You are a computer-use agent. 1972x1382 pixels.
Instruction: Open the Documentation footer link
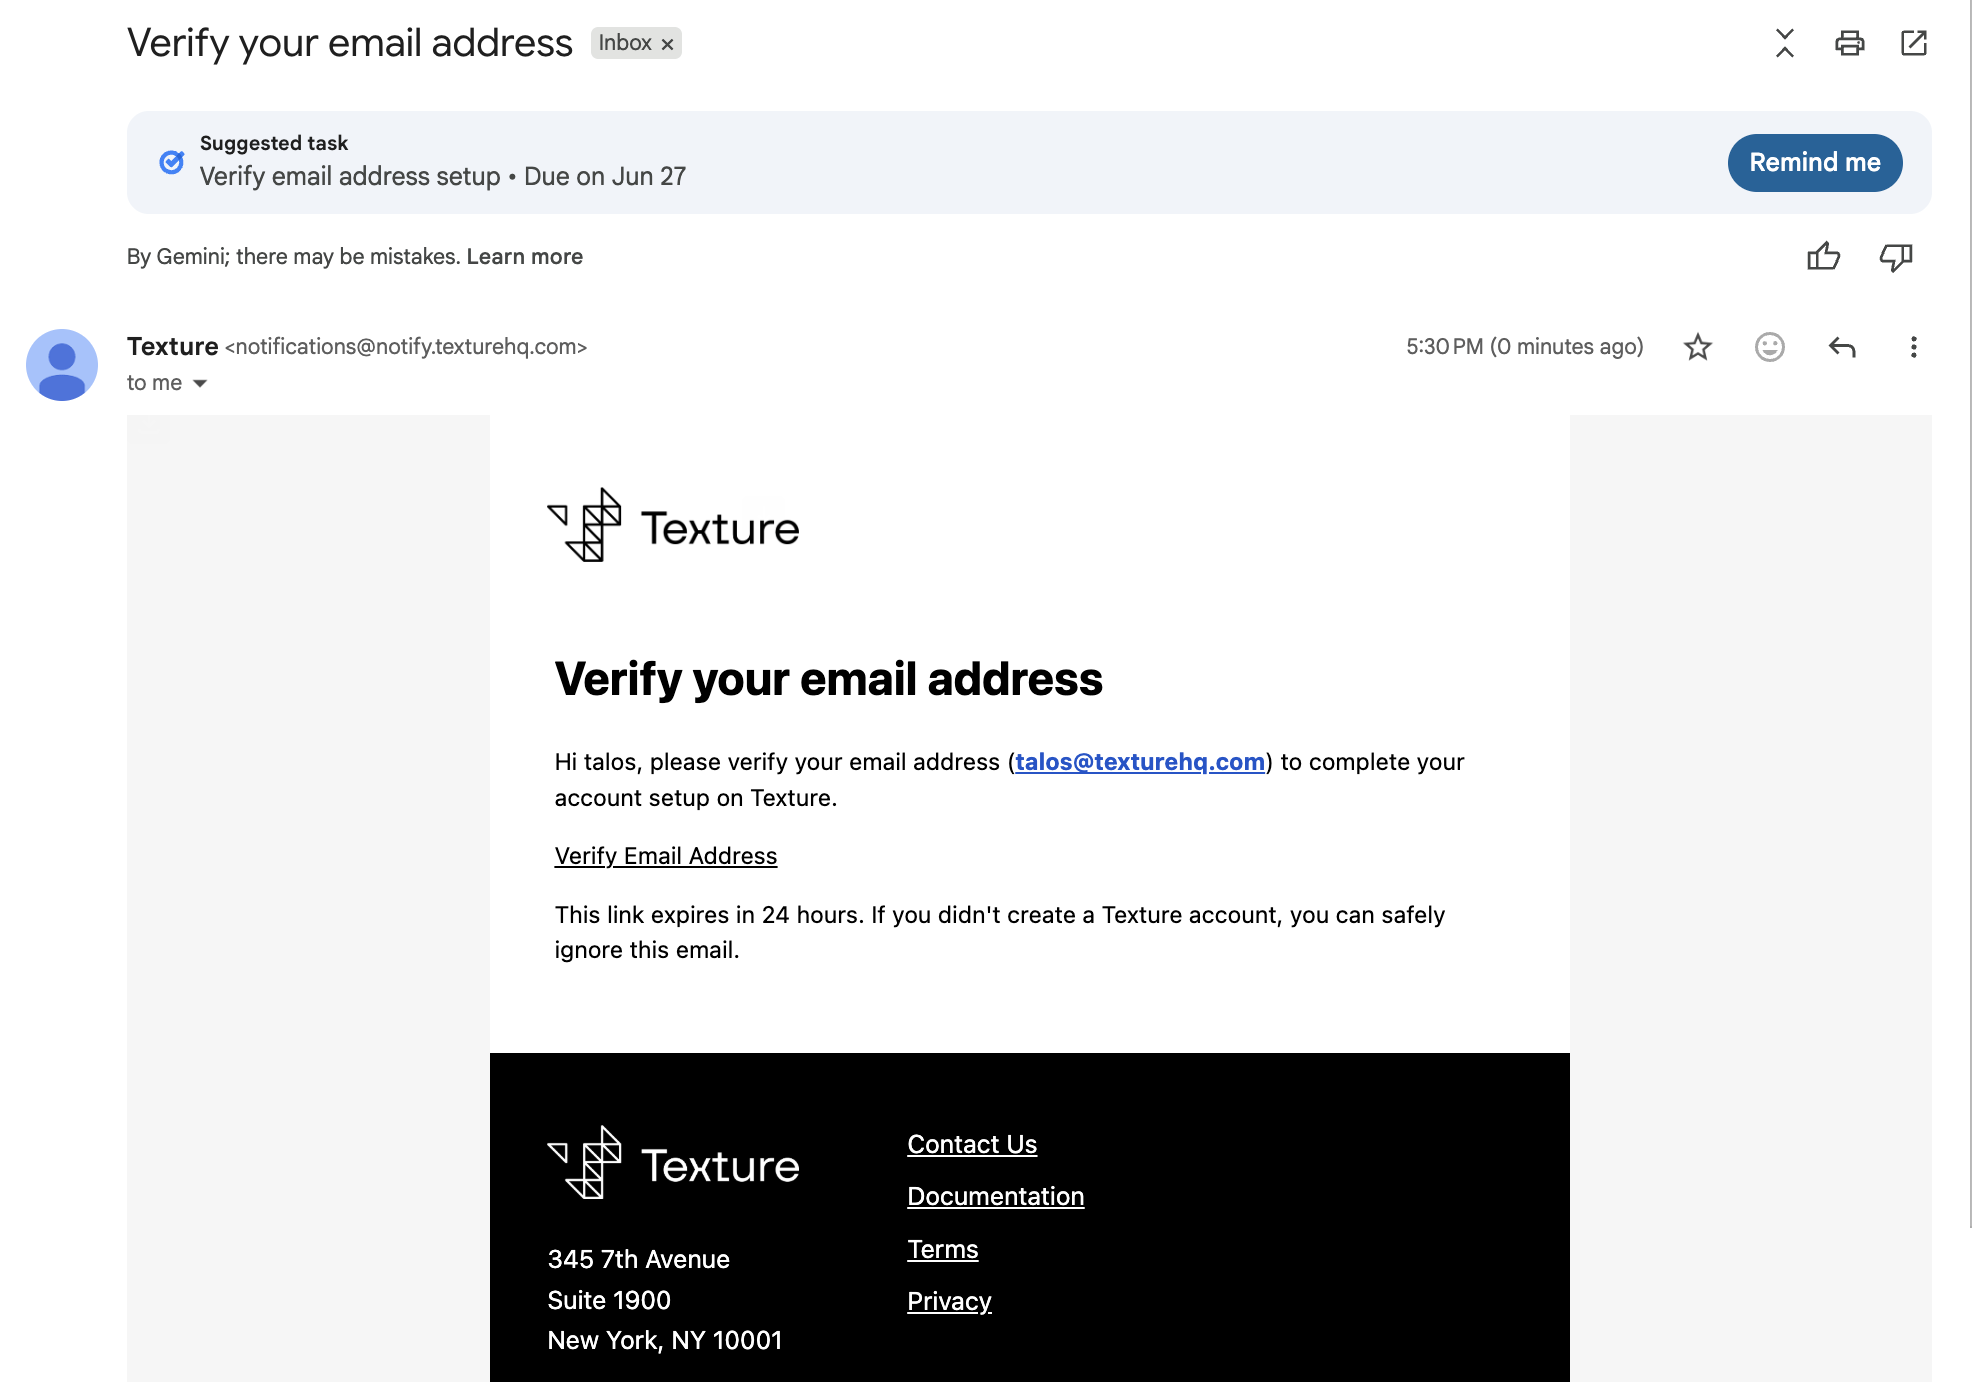click(995, 1197)
